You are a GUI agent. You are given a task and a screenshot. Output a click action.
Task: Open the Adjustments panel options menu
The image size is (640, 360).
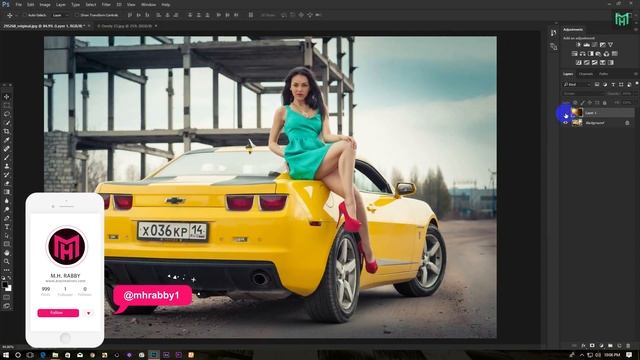pos(636,29)
